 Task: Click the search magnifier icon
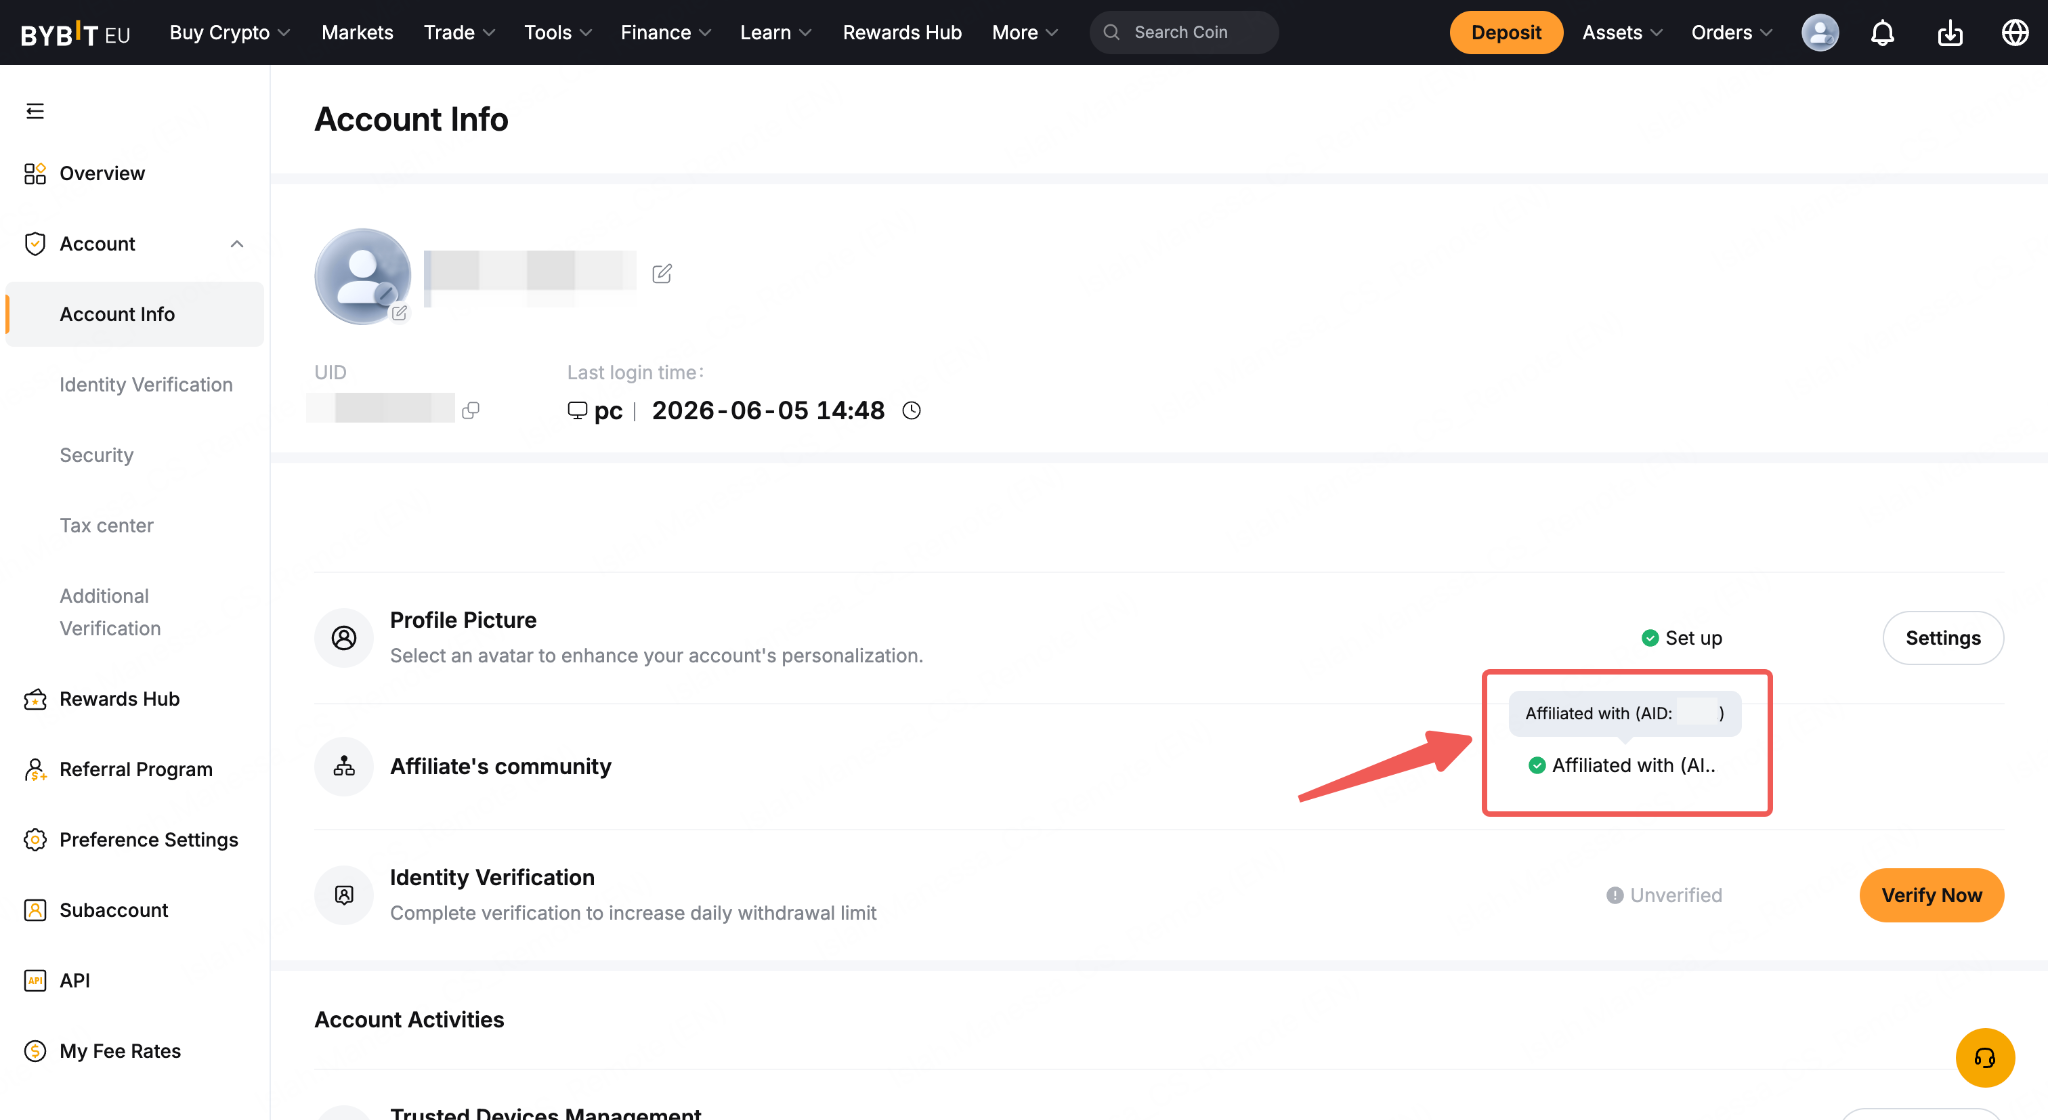point(1111,33)
